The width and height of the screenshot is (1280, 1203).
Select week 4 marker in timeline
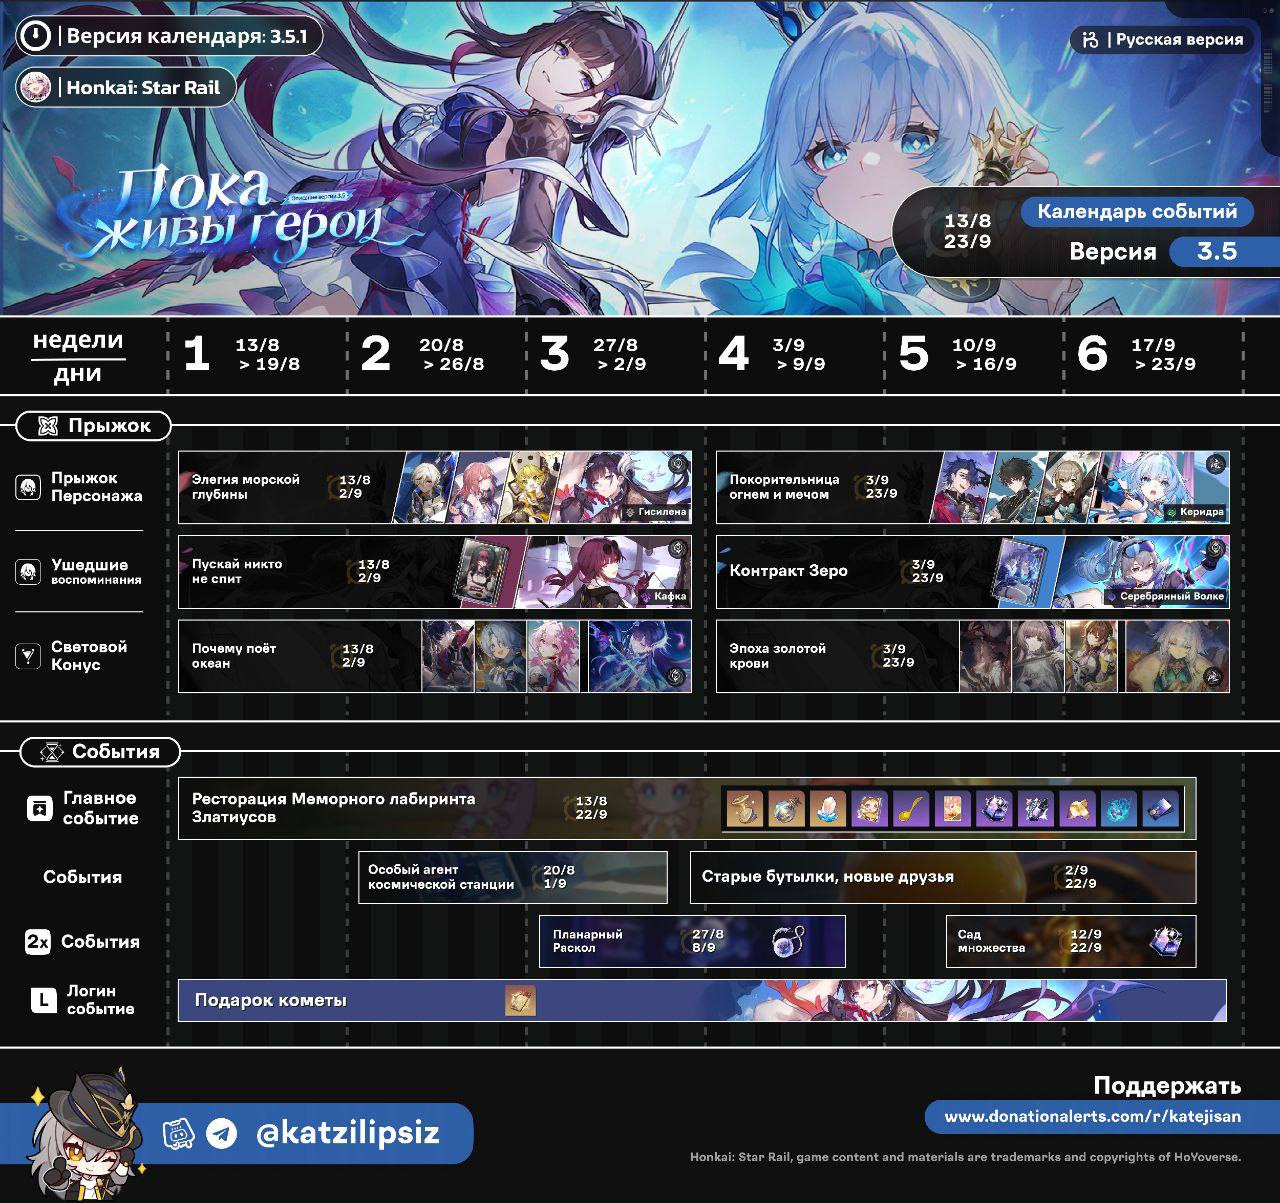pos(734,355)
